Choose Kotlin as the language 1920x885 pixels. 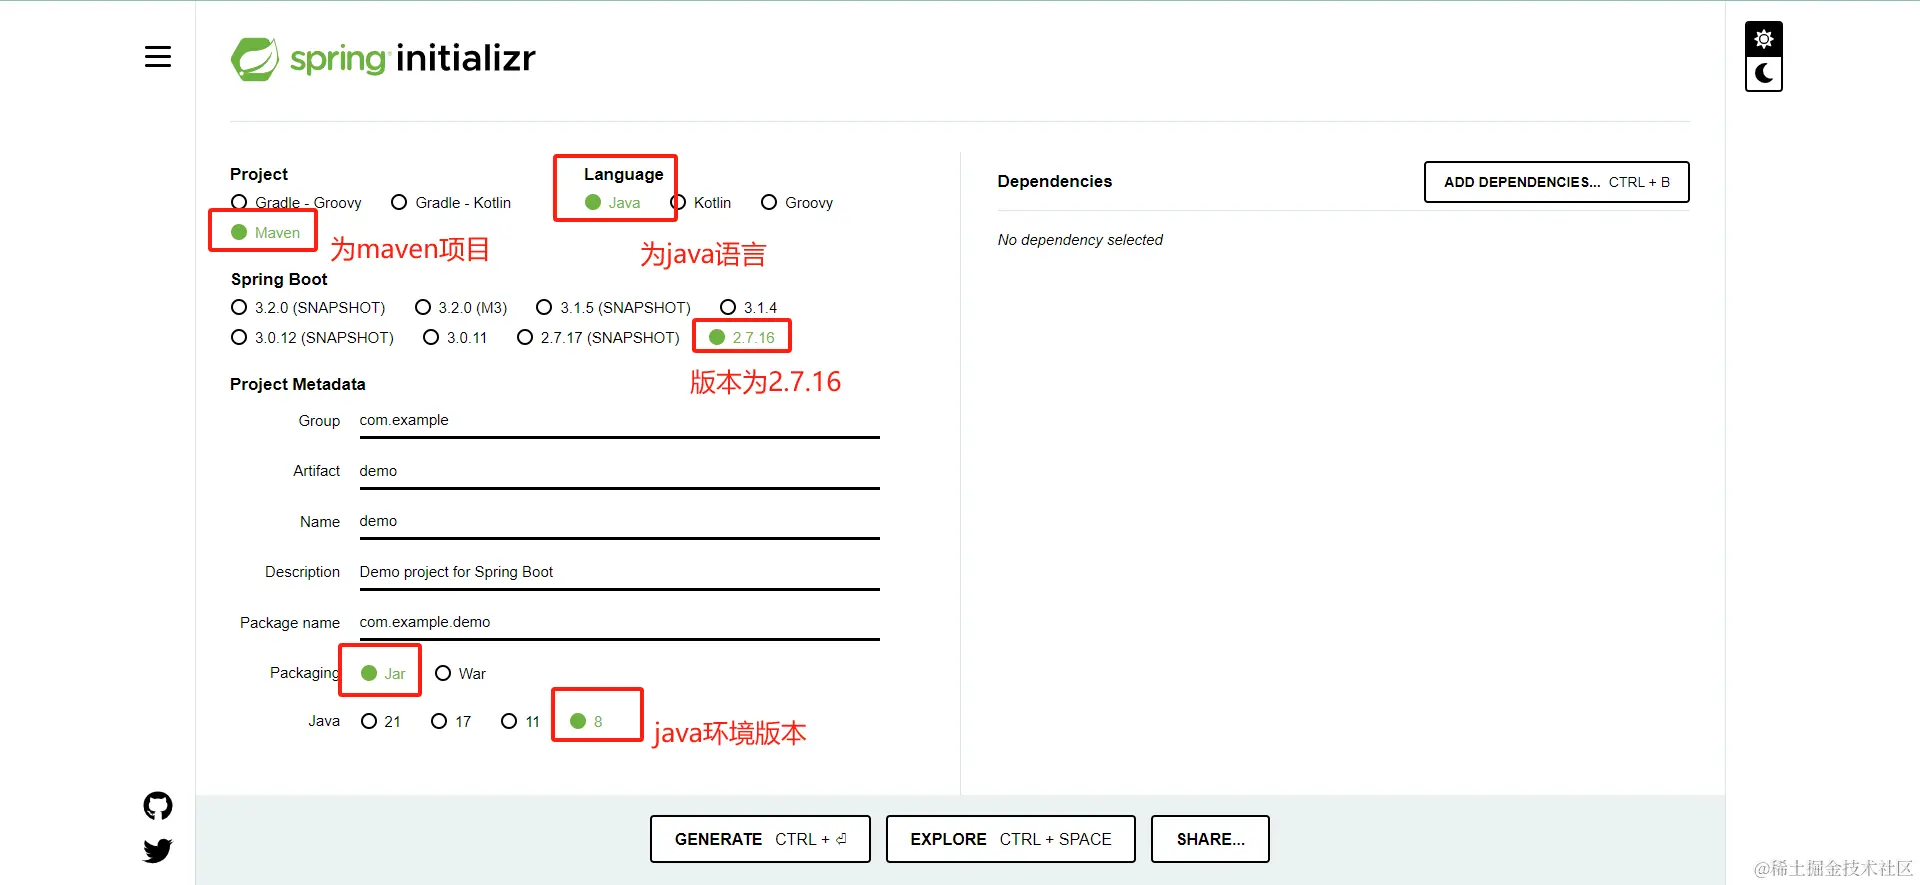(x=701, y=203)
